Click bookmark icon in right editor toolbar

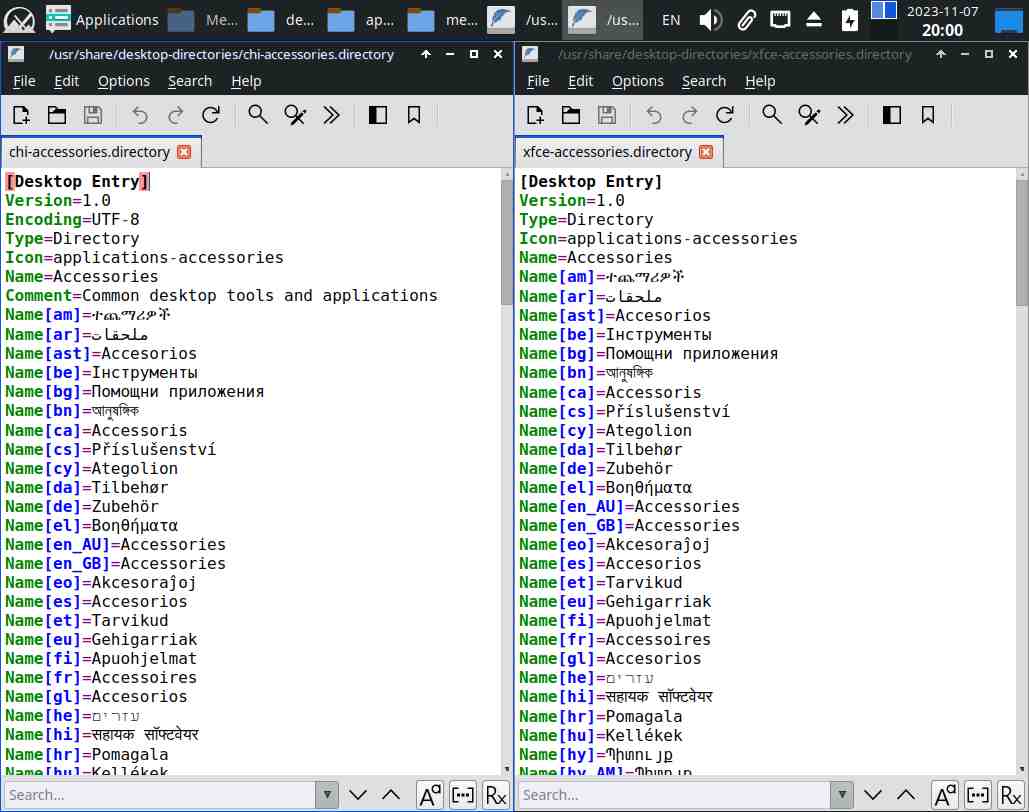(x=928, y=115)
